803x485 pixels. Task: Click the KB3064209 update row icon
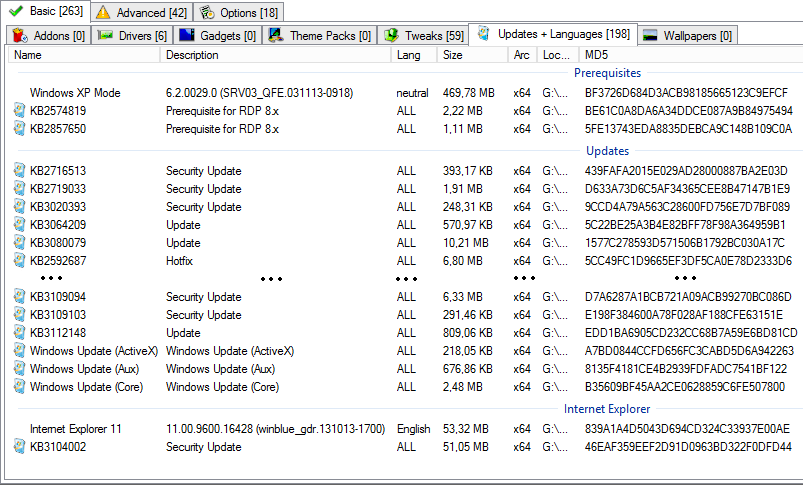[x=19, y=225]
